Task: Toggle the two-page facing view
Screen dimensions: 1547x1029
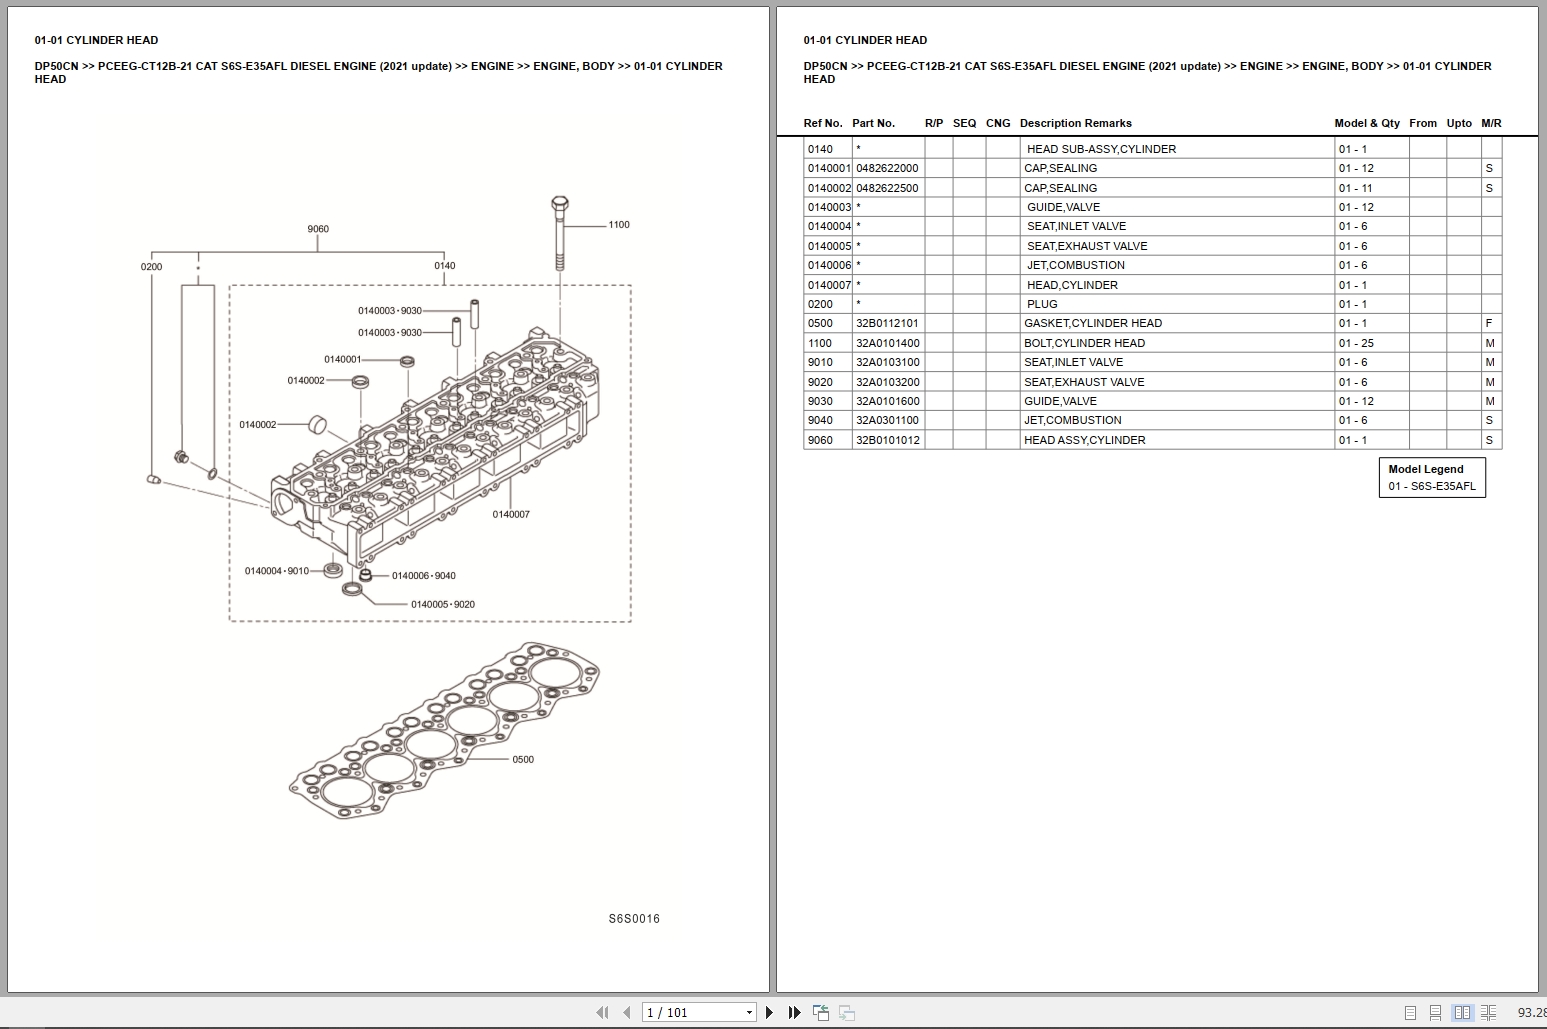Action: click(x=1464, y=1012)
